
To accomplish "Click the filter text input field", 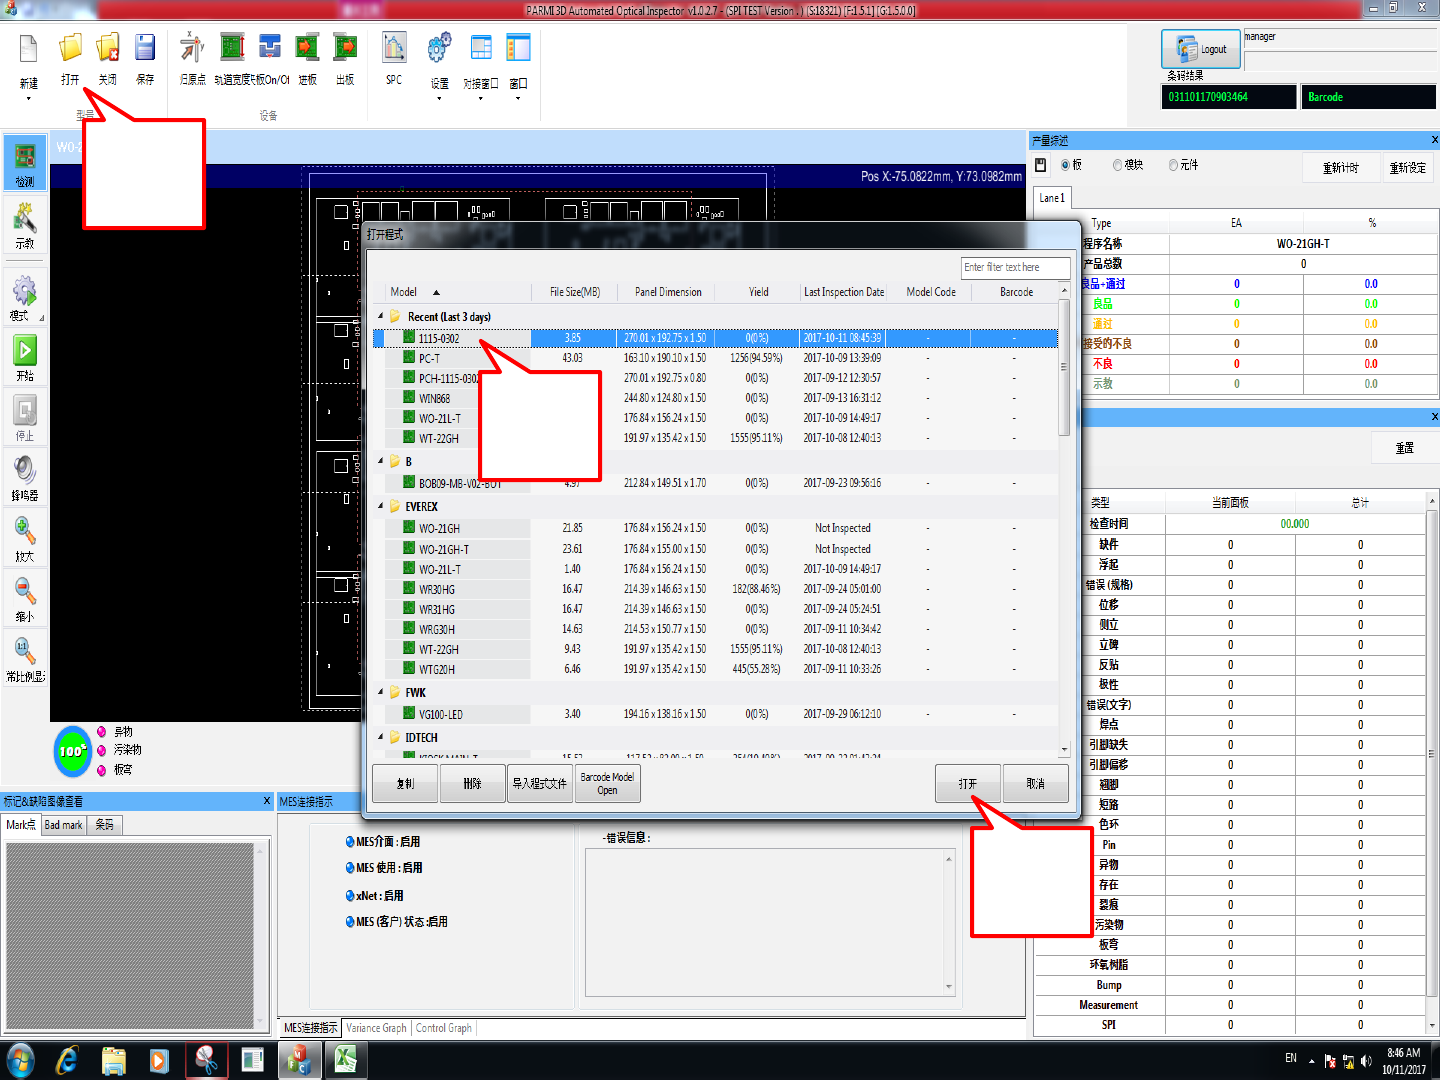I will (x=1014, y=267).
